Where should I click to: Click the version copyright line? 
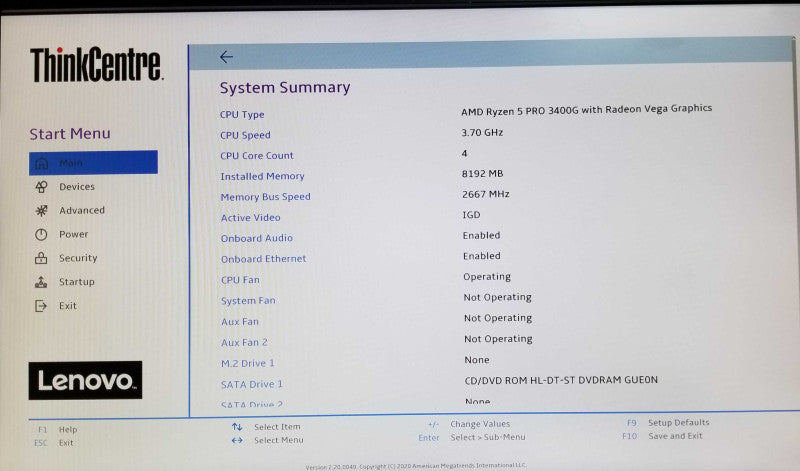[x=416, y=466]
